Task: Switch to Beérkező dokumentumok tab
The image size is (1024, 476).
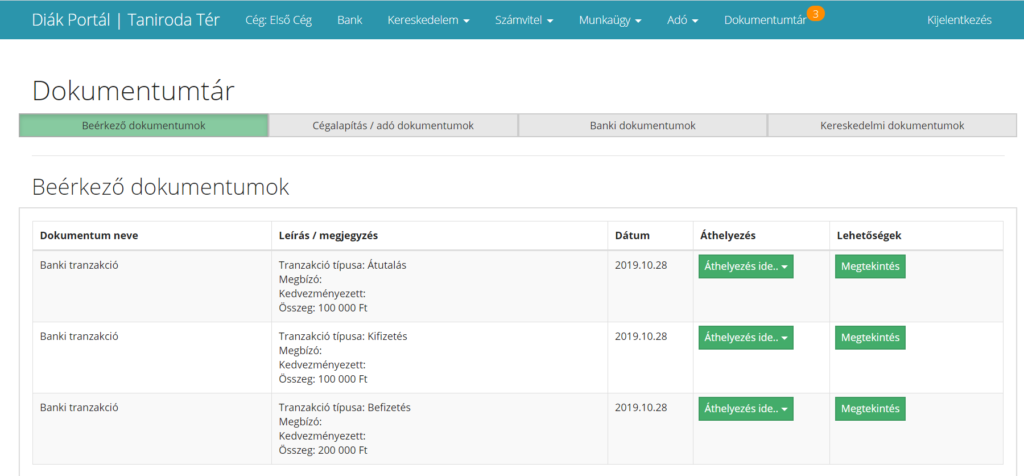Action: 144,126
